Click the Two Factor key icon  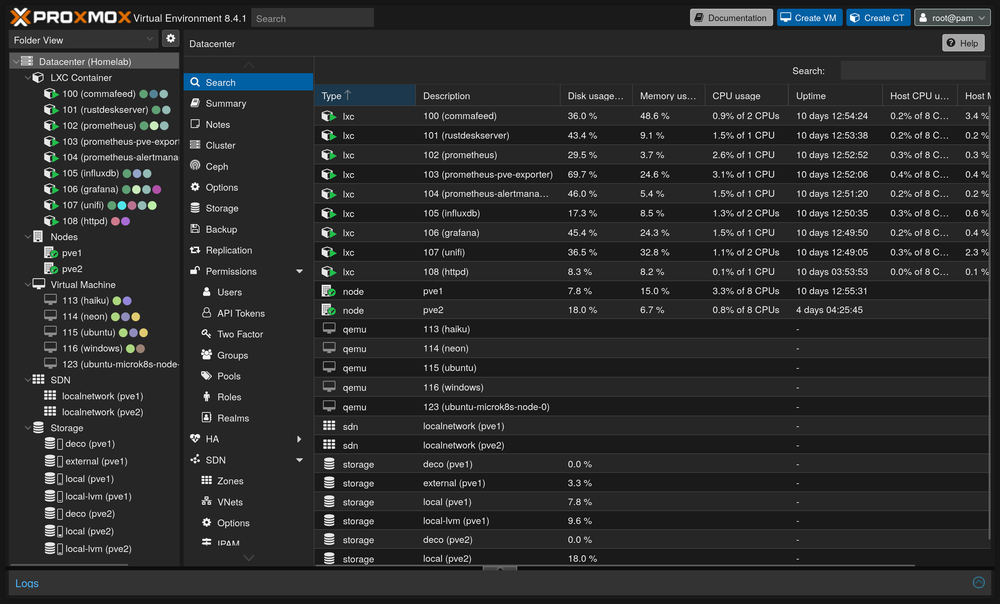coord(207,334)
